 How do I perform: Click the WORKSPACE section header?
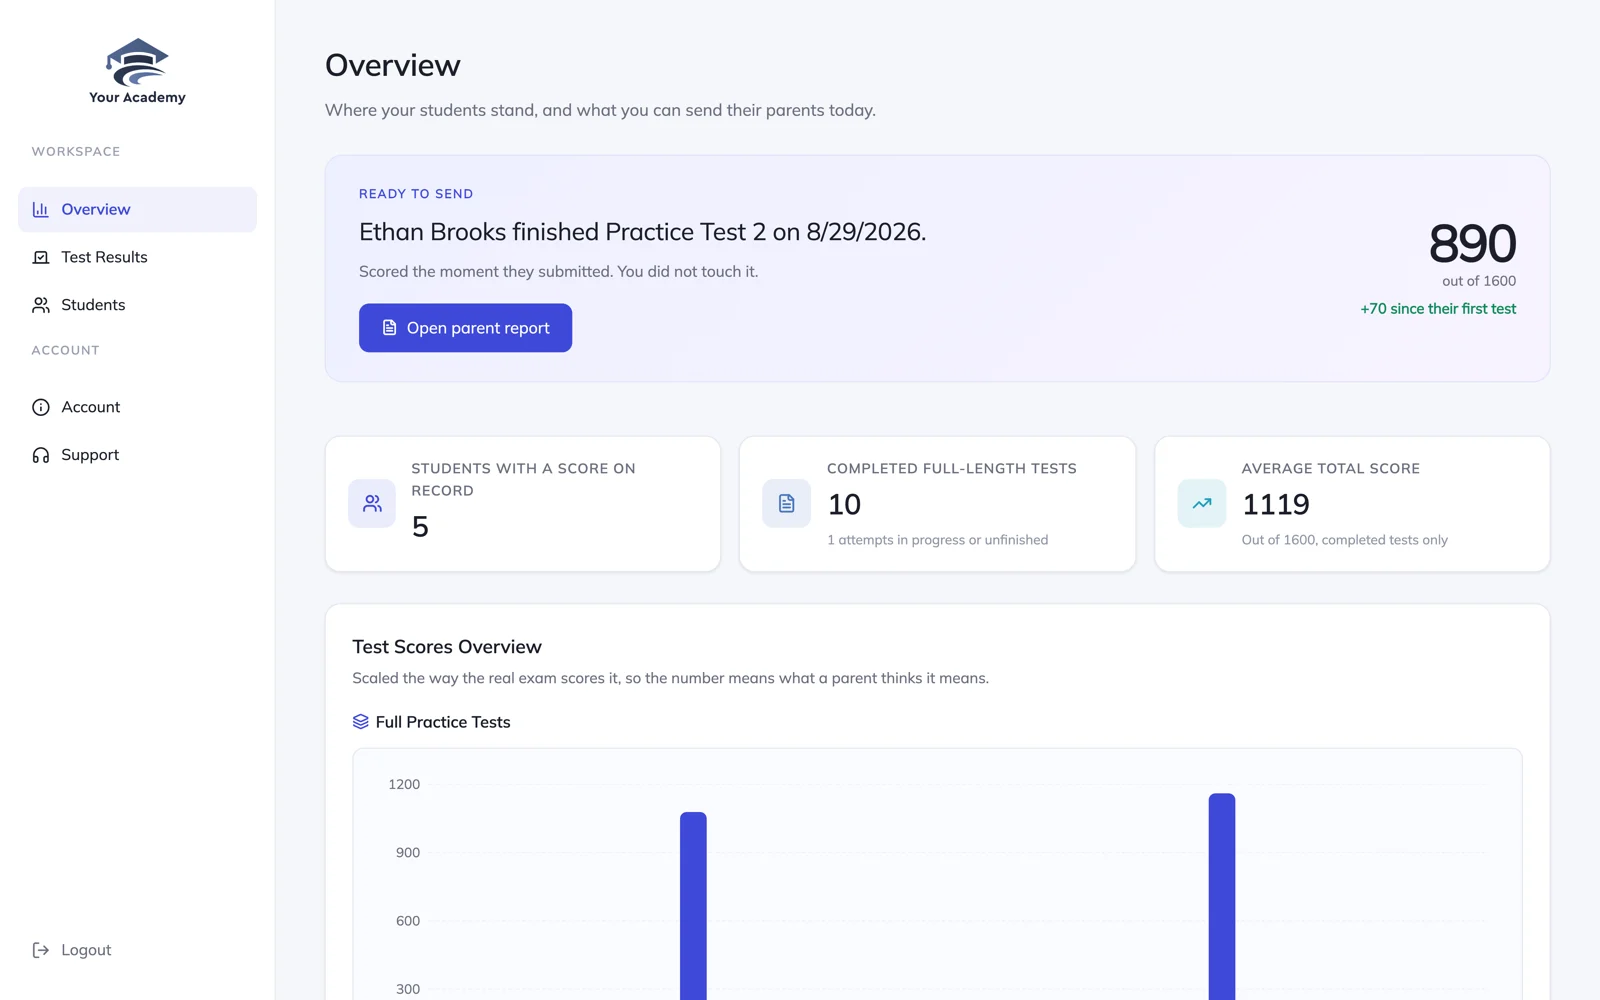point(76,152)
